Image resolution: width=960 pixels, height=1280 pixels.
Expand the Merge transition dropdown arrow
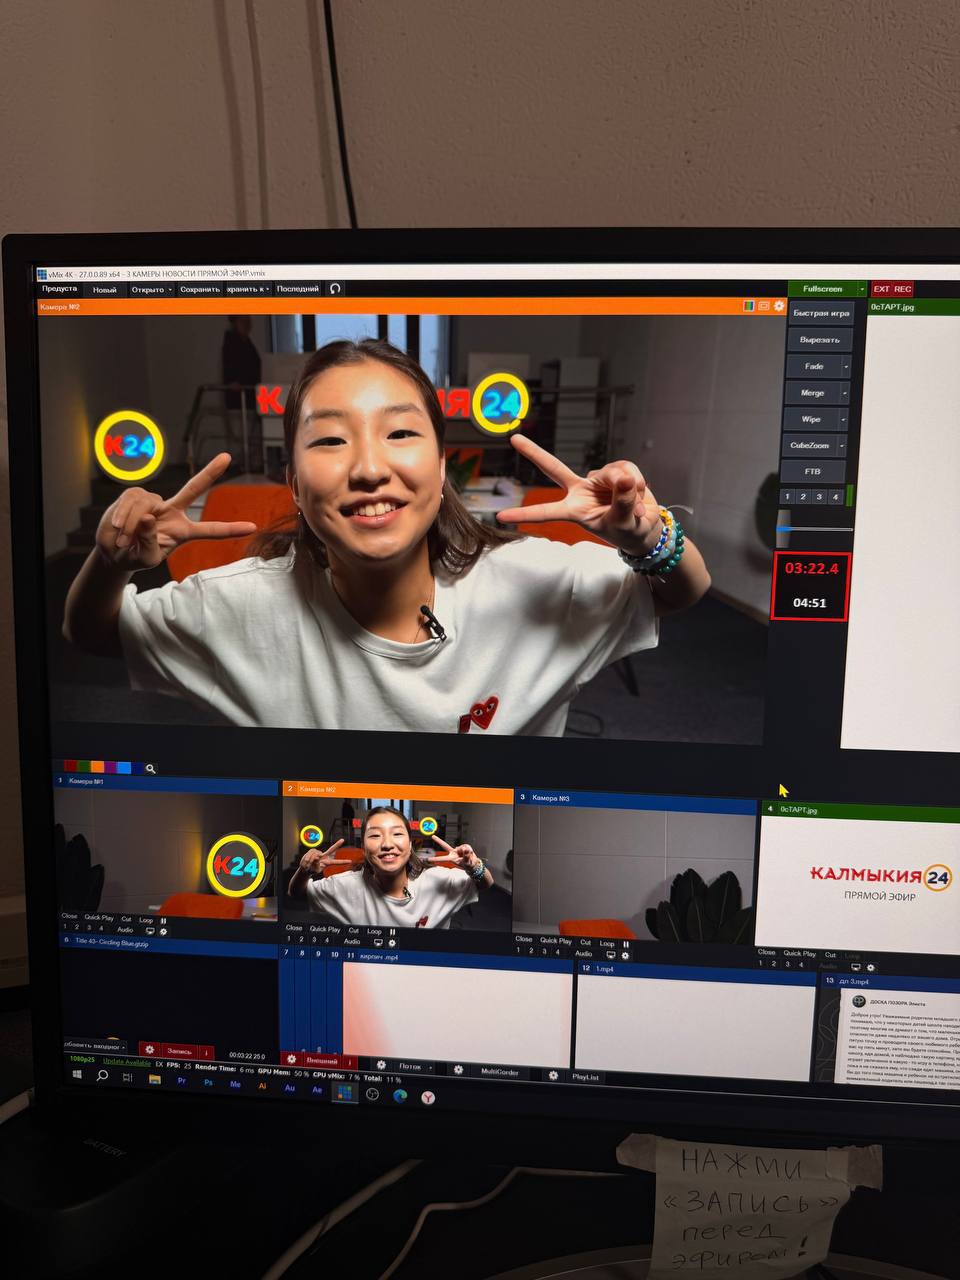click(x=845, y=393)
